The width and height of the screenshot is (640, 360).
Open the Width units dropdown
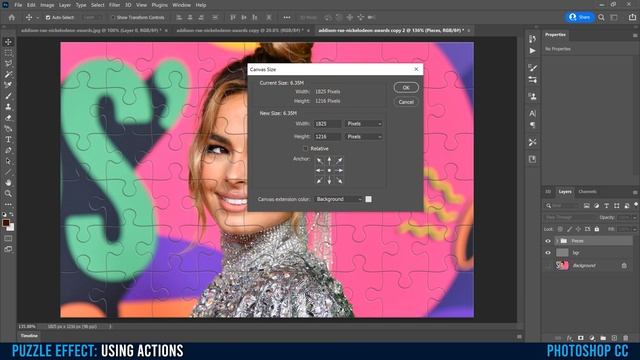point(364,124)
